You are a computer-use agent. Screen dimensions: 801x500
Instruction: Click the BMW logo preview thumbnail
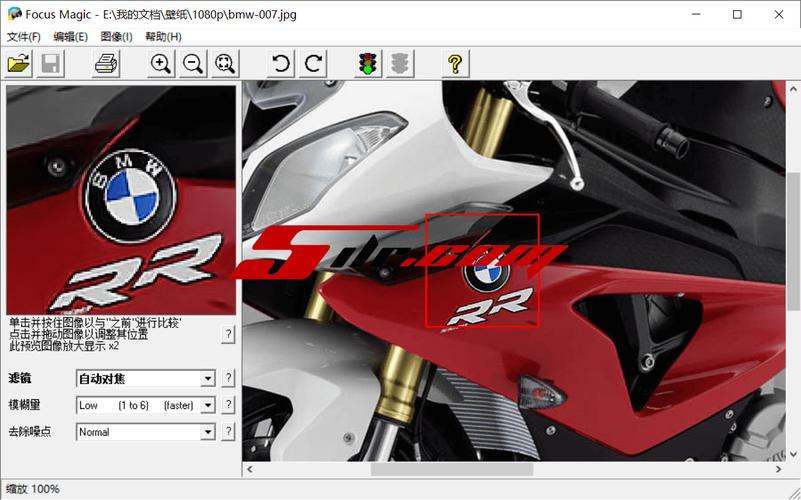click(x=121, y=200)
